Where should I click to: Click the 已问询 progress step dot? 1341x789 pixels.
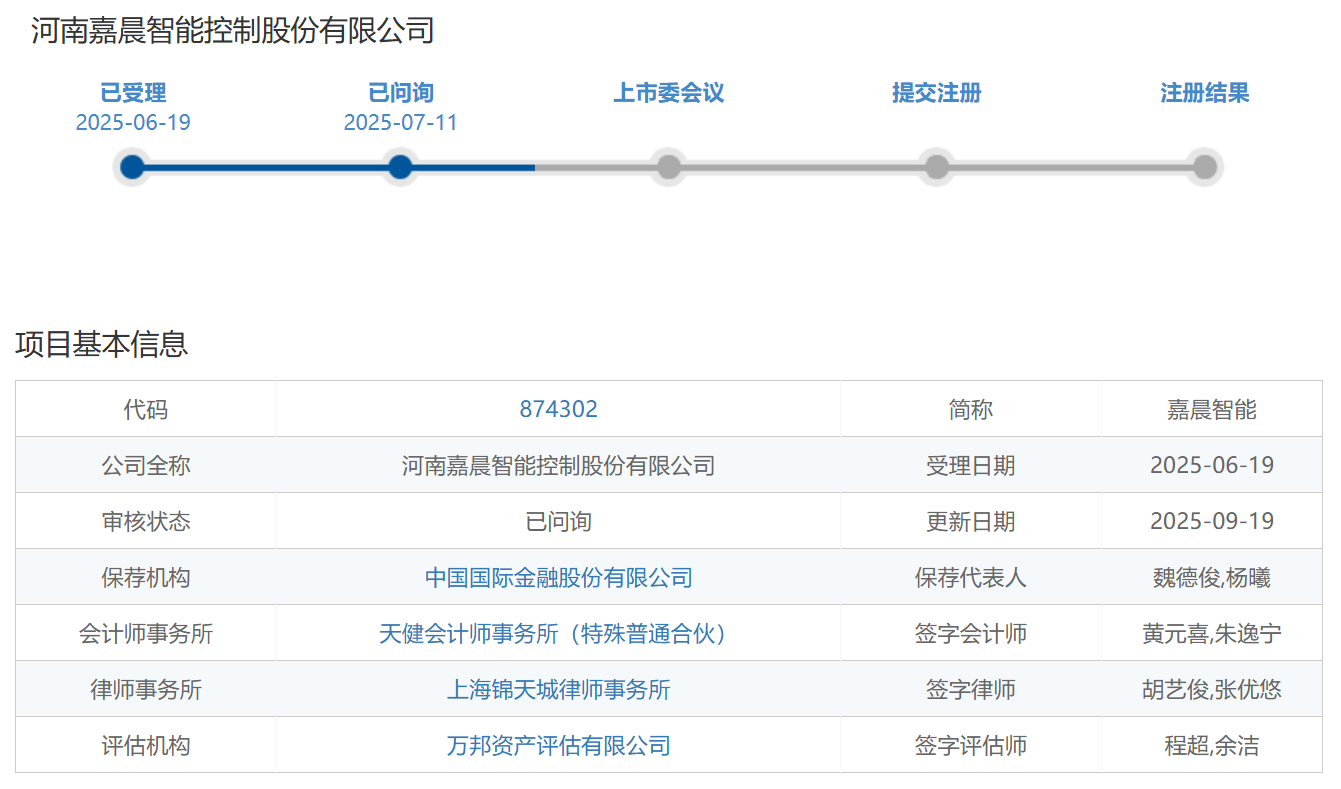[400, 167]
